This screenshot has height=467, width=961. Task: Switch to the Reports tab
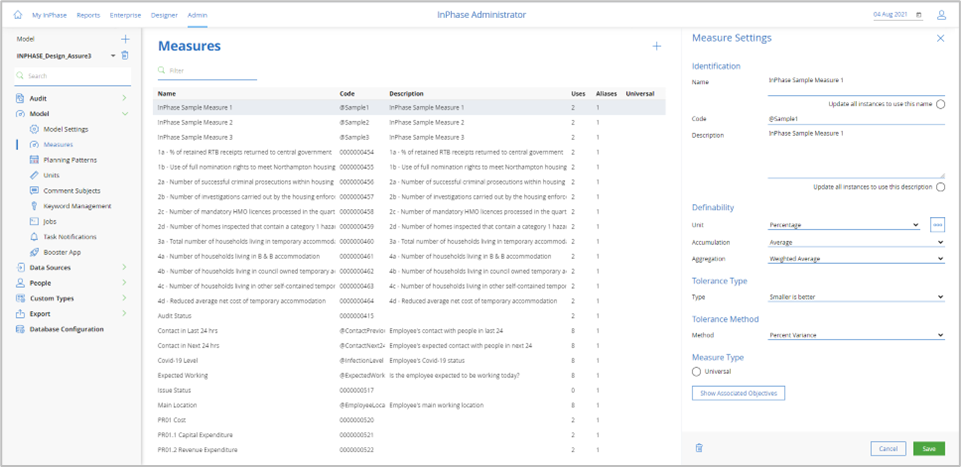click(88, 15)
